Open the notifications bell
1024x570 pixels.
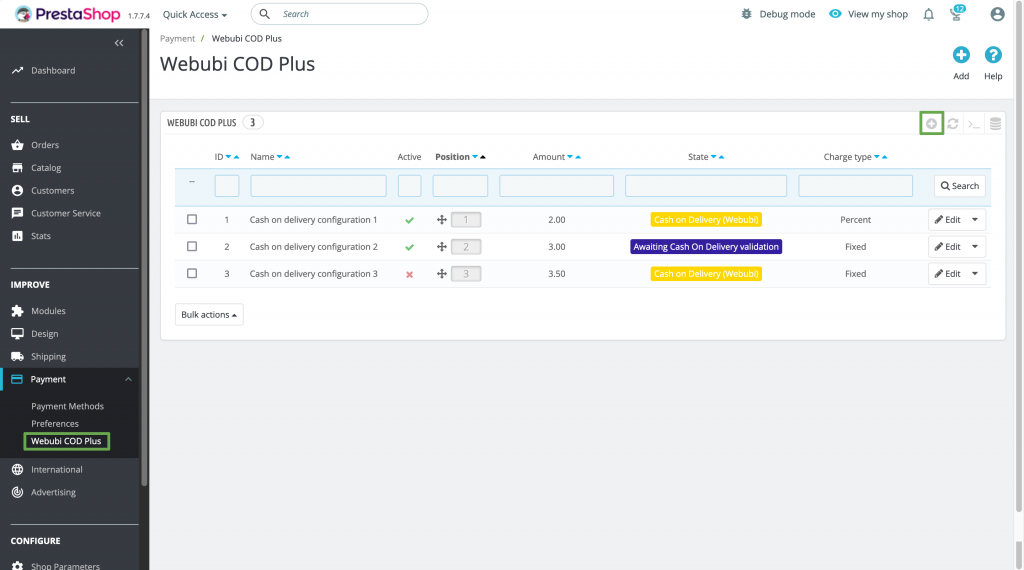pyautogui.click(x=928, y=14)
